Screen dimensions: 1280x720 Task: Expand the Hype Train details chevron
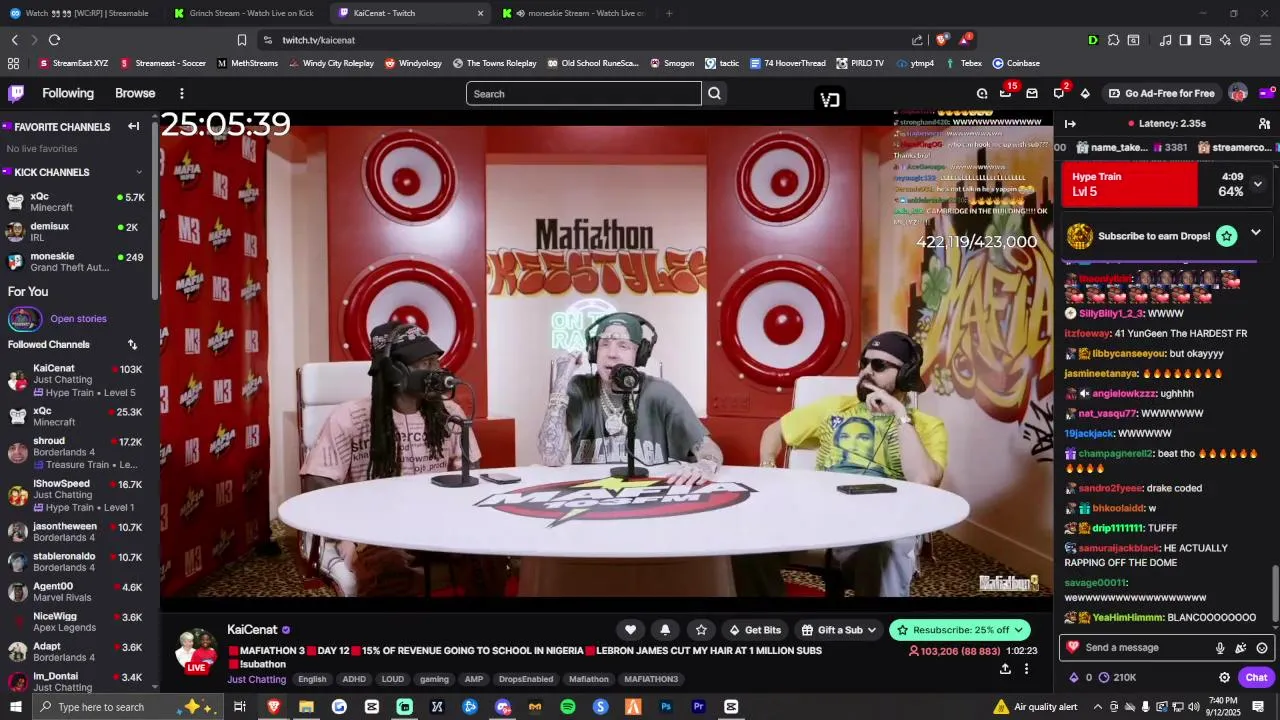(x=1258, y=184)
